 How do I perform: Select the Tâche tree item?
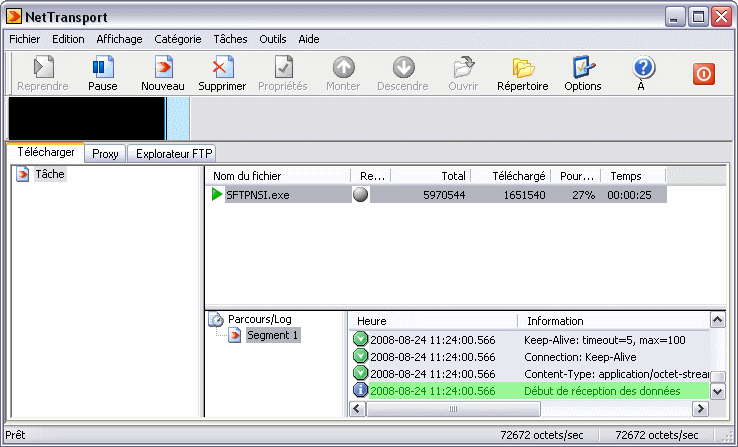(x=50, y=174)
